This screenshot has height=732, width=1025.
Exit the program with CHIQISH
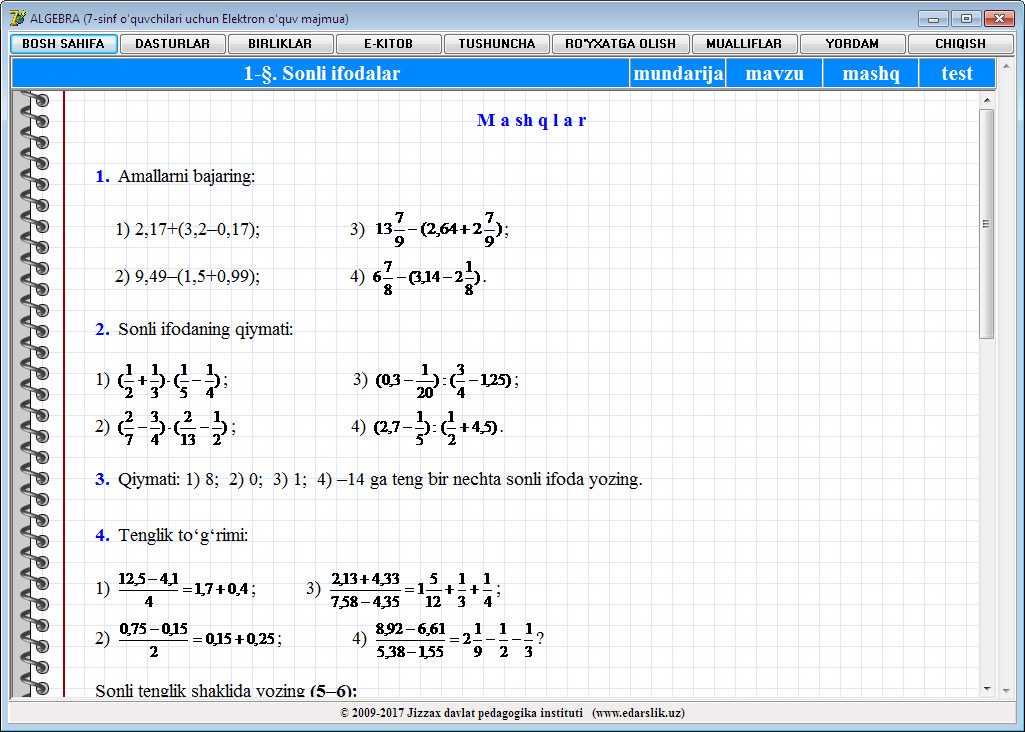pyautogui.click(x=960, y=44)
